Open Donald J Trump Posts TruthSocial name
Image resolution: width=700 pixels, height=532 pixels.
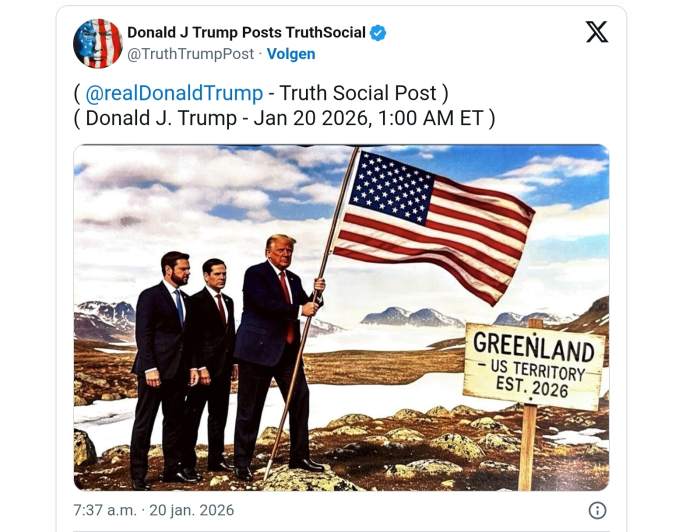tap(246, 33)
